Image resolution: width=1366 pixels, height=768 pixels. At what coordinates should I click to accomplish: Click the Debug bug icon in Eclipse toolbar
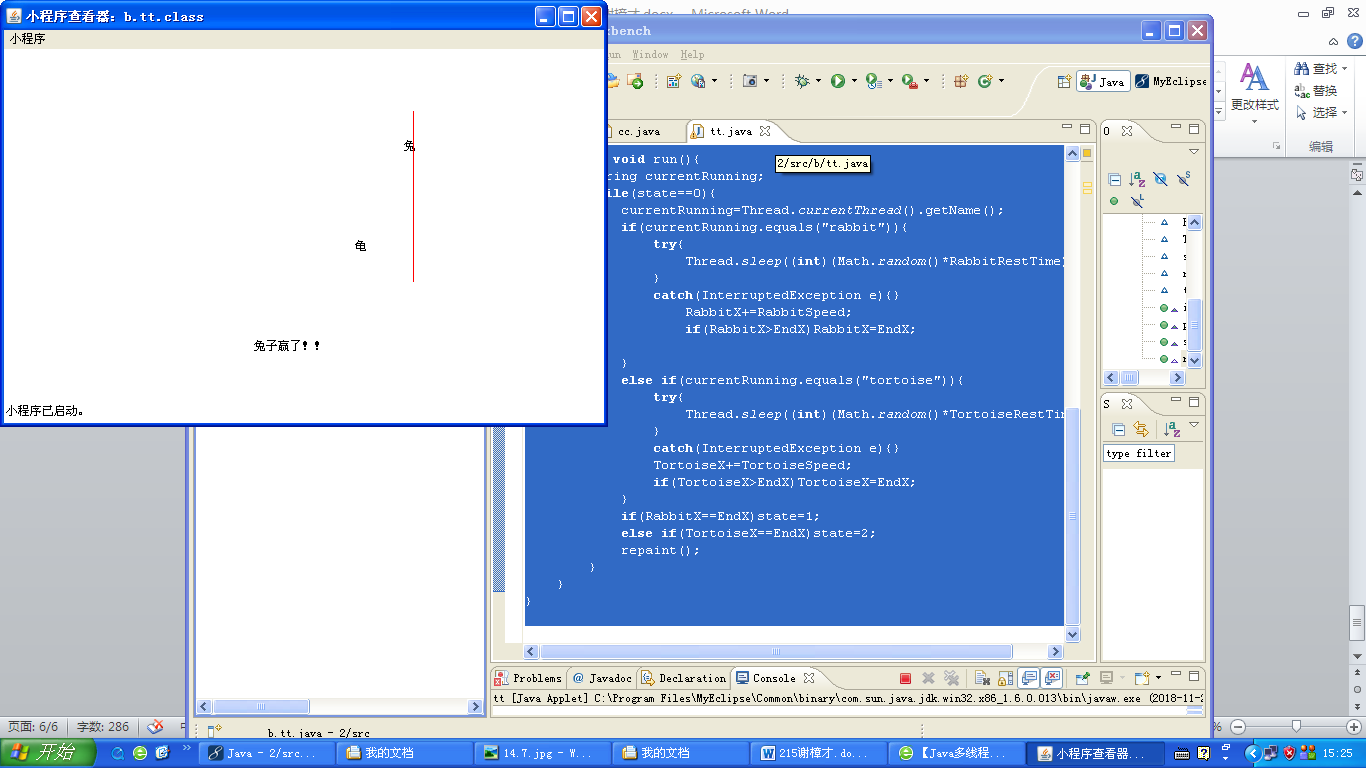point(802,81)
